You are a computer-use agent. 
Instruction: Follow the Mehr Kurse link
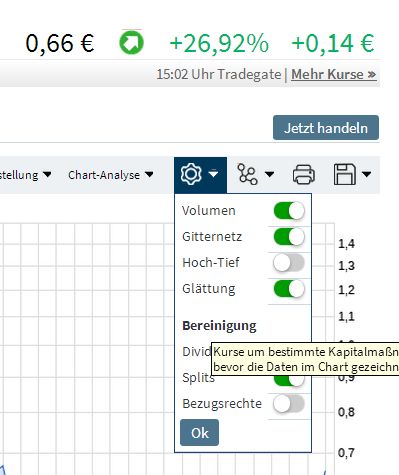334,74
